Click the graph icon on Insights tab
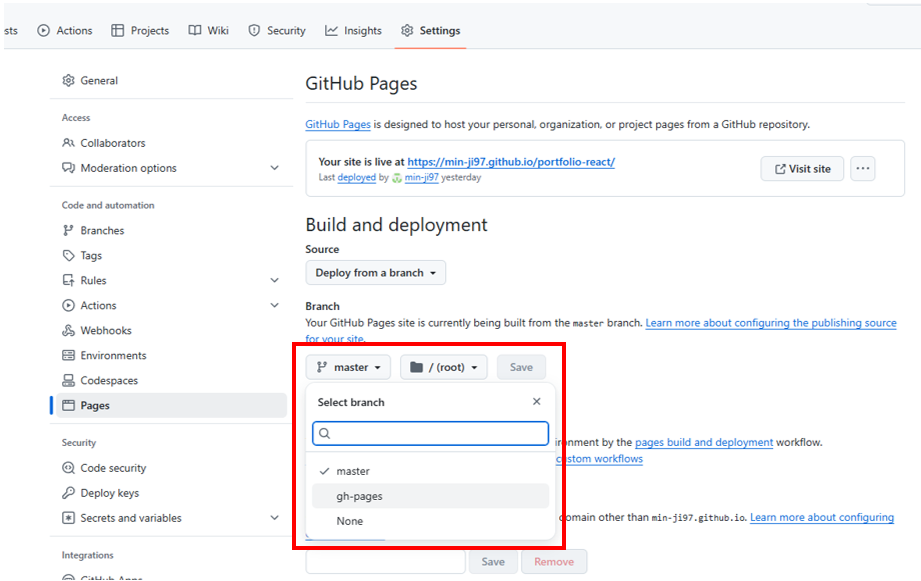The image size is (921, 581). 331,31
